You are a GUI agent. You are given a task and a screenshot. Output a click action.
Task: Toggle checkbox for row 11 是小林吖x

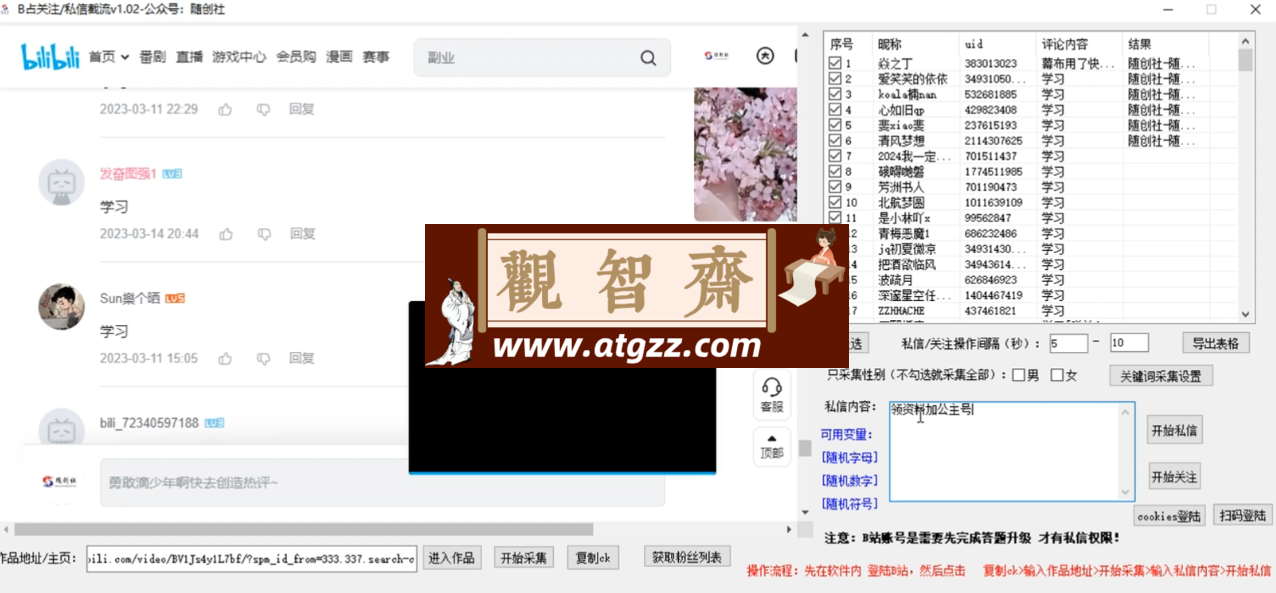pos(835,218)
